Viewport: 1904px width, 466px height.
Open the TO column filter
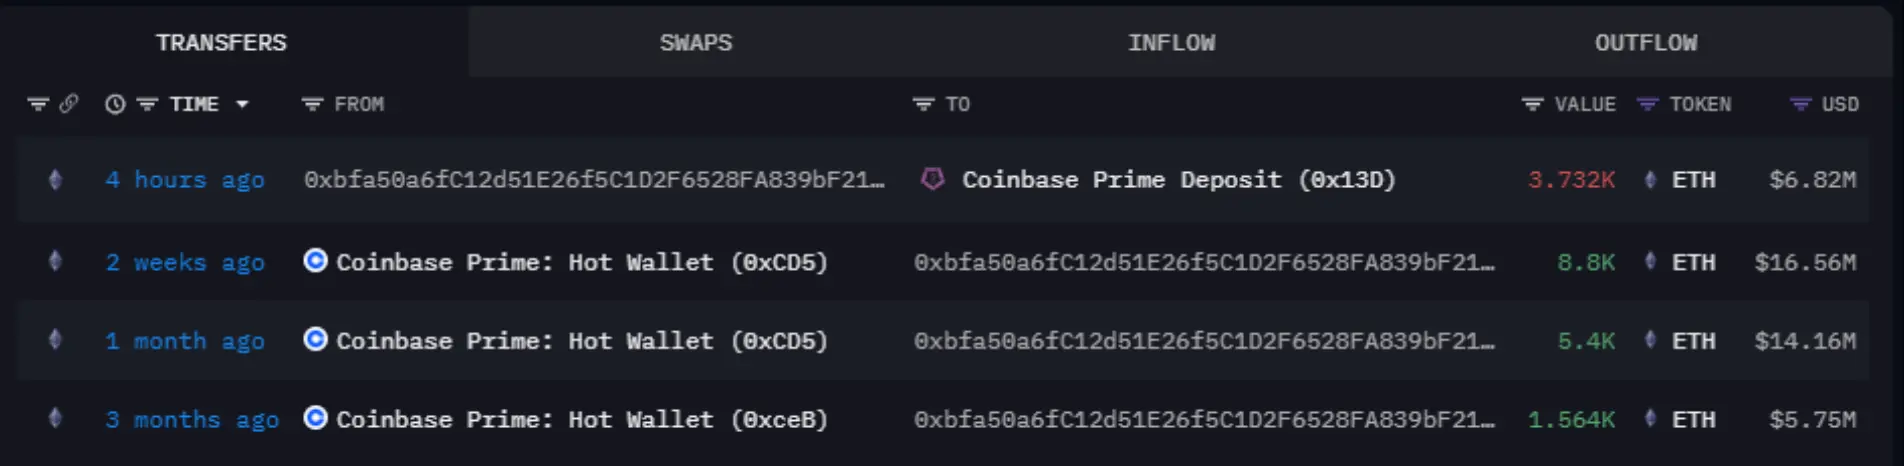923,104
